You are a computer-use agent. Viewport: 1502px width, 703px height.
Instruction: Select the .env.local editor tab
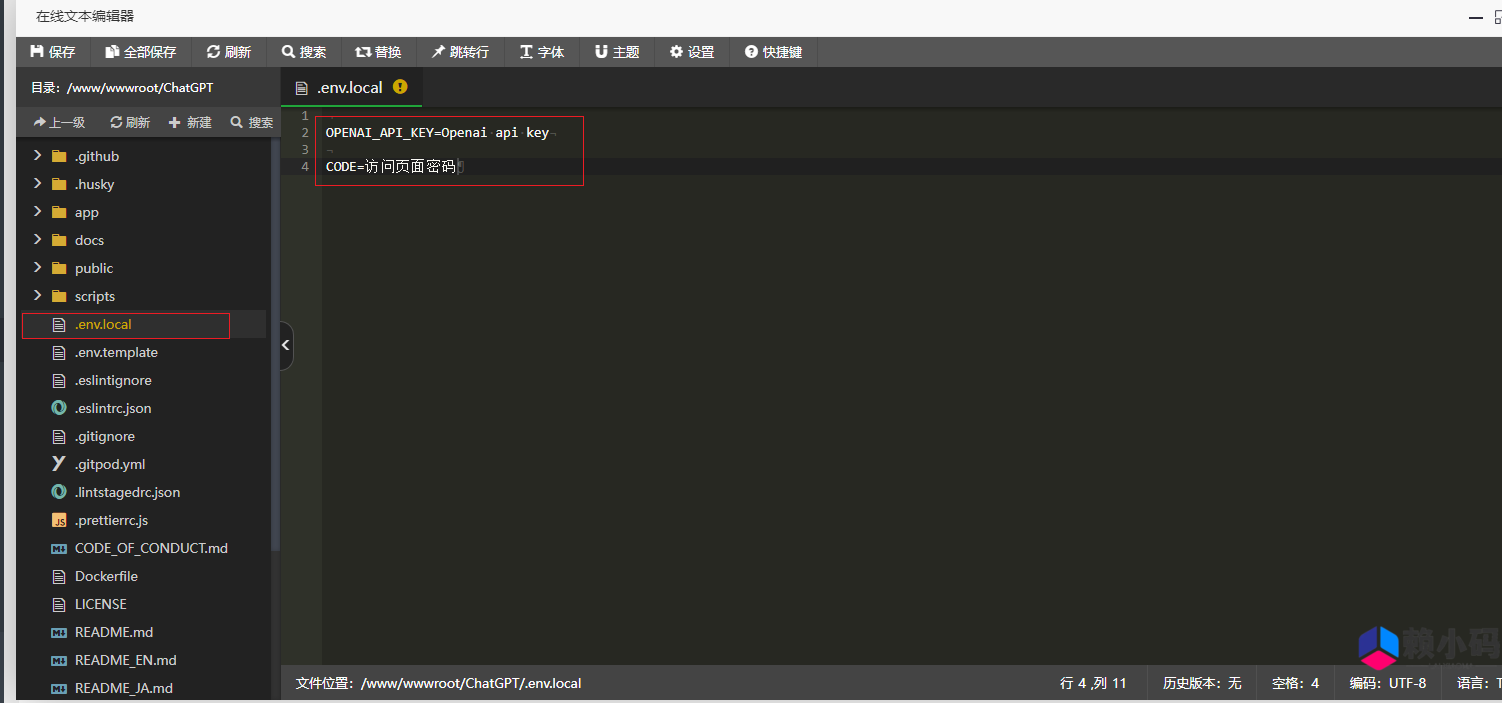pos(350,88)
